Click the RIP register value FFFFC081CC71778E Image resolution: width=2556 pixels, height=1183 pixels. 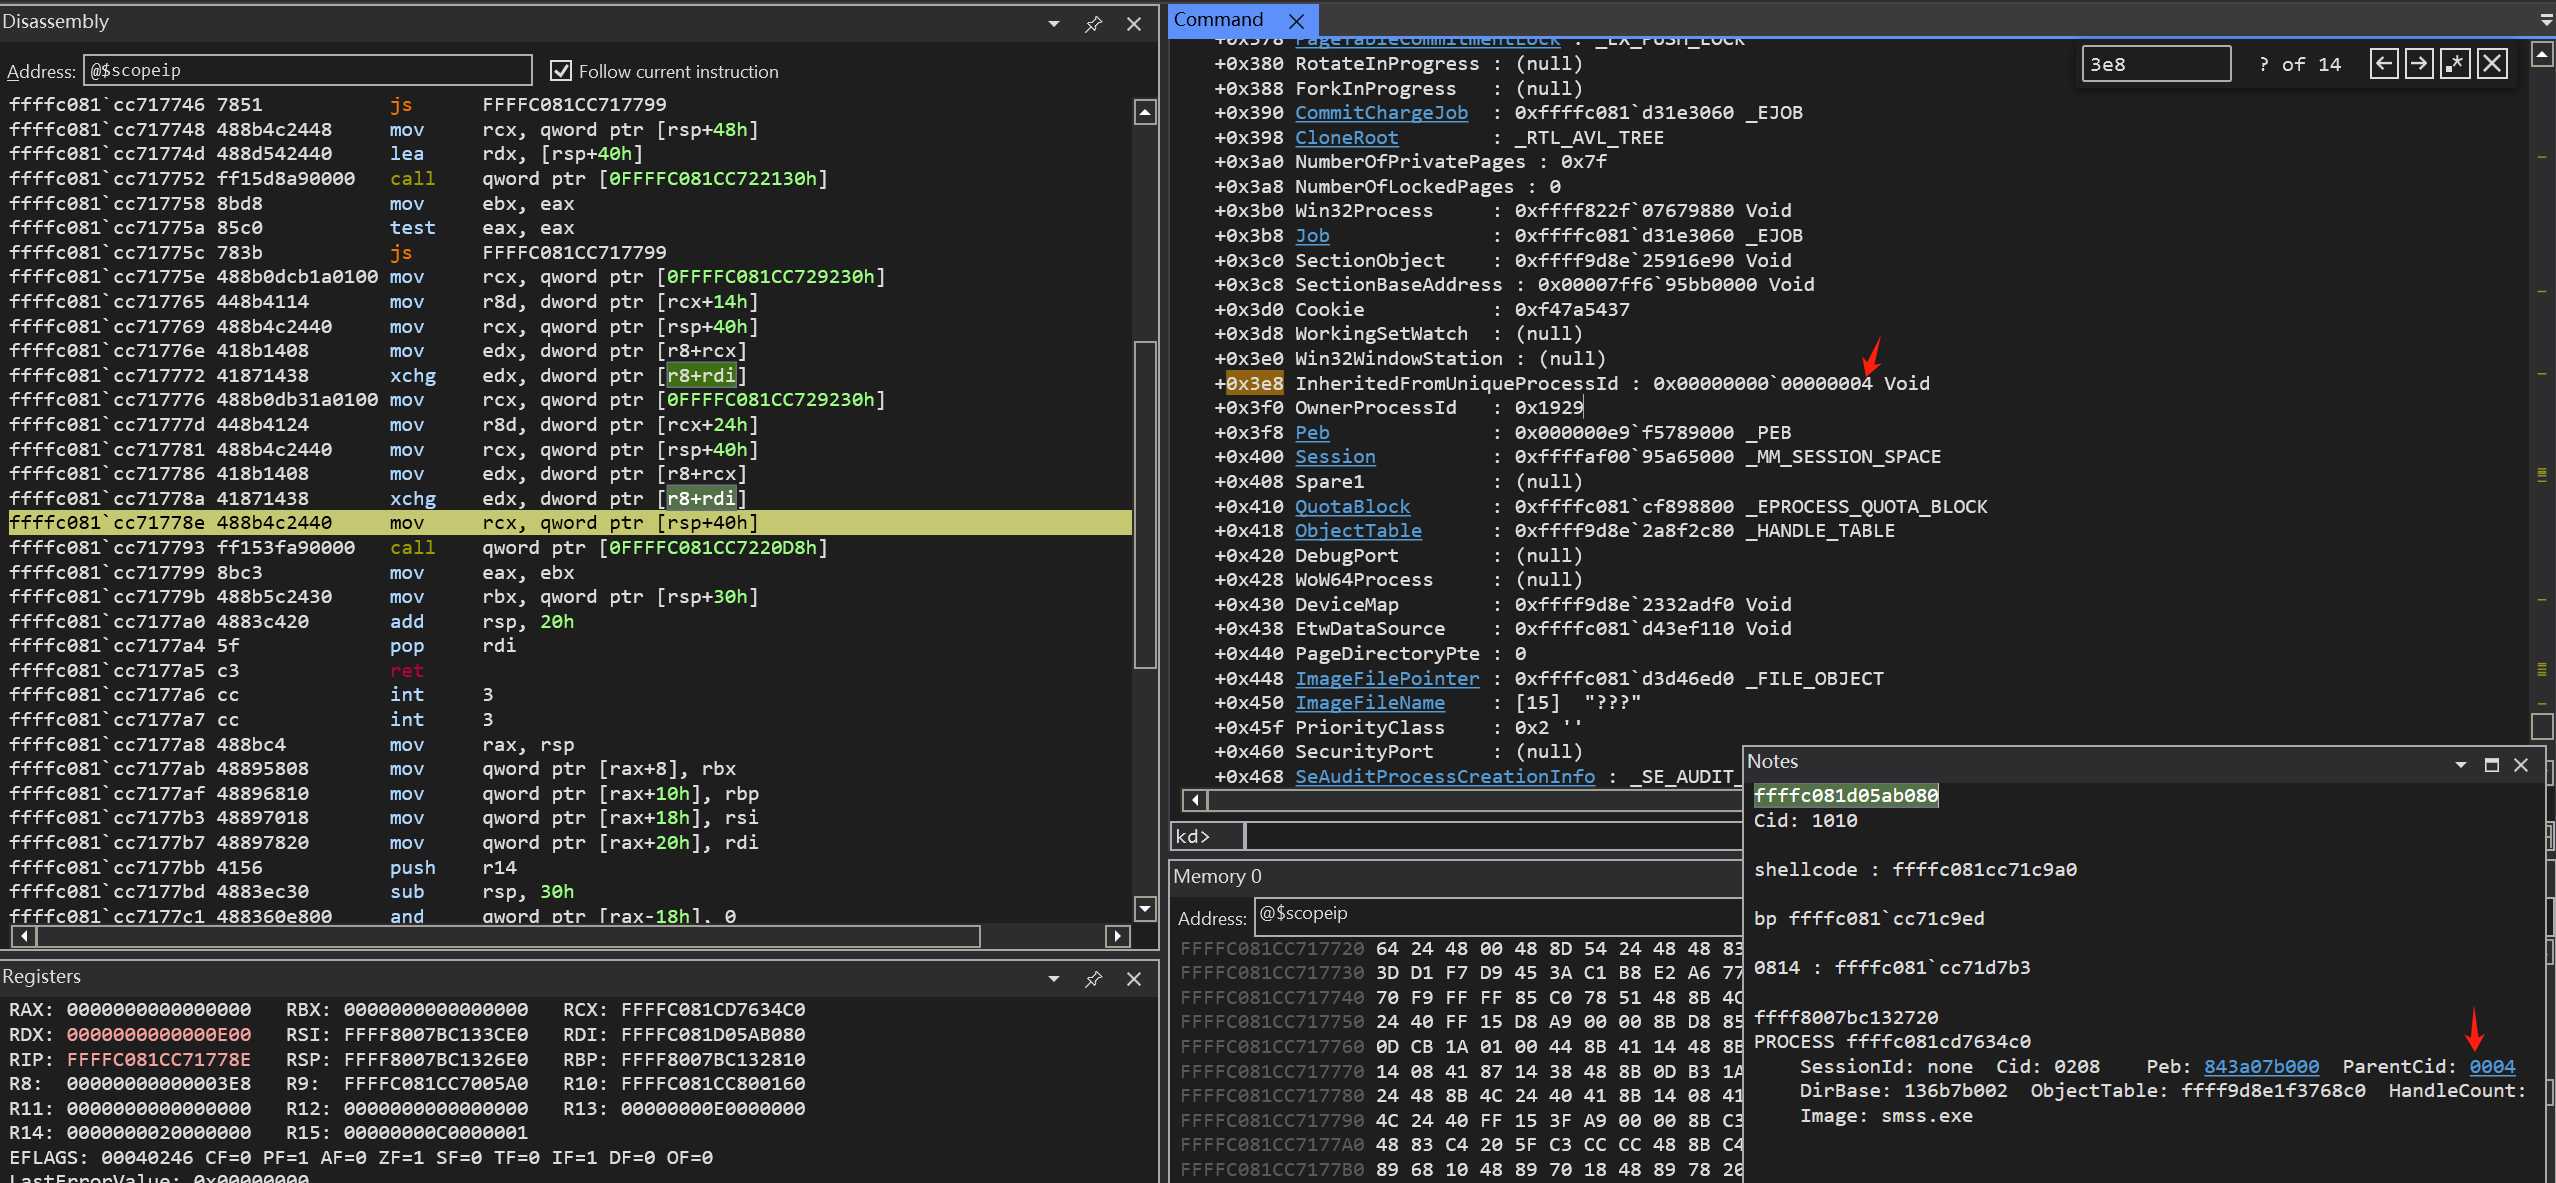[x=159, y=1059]
